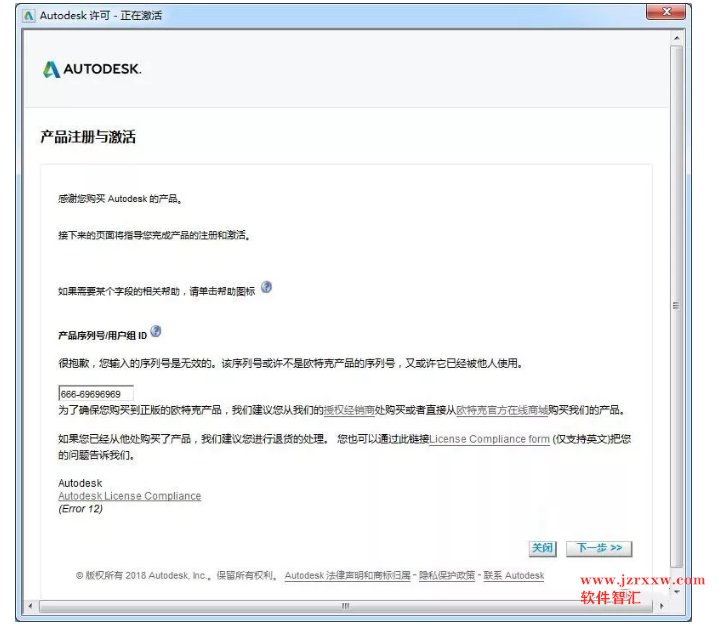Screen dimensions: 724x628
Task: Open Autodesk 法律声明和商标归属 footer link
Action: (348, 576)
